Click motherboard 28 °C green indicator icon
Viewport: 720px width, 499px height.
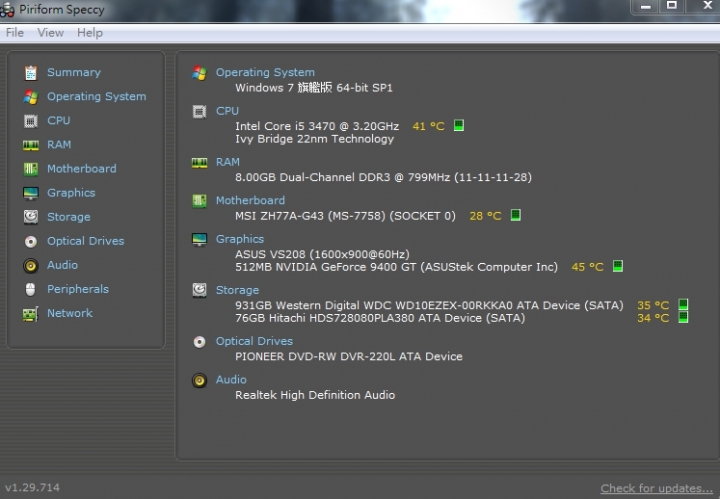(x=516, y=215)
